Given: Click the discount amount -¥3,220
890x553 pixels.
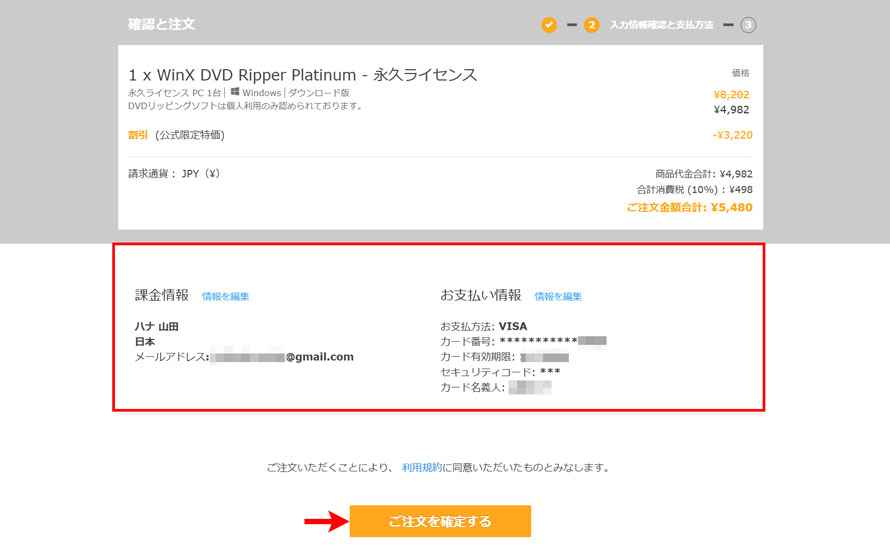Looking at the screenshot, I should (732, 135).
